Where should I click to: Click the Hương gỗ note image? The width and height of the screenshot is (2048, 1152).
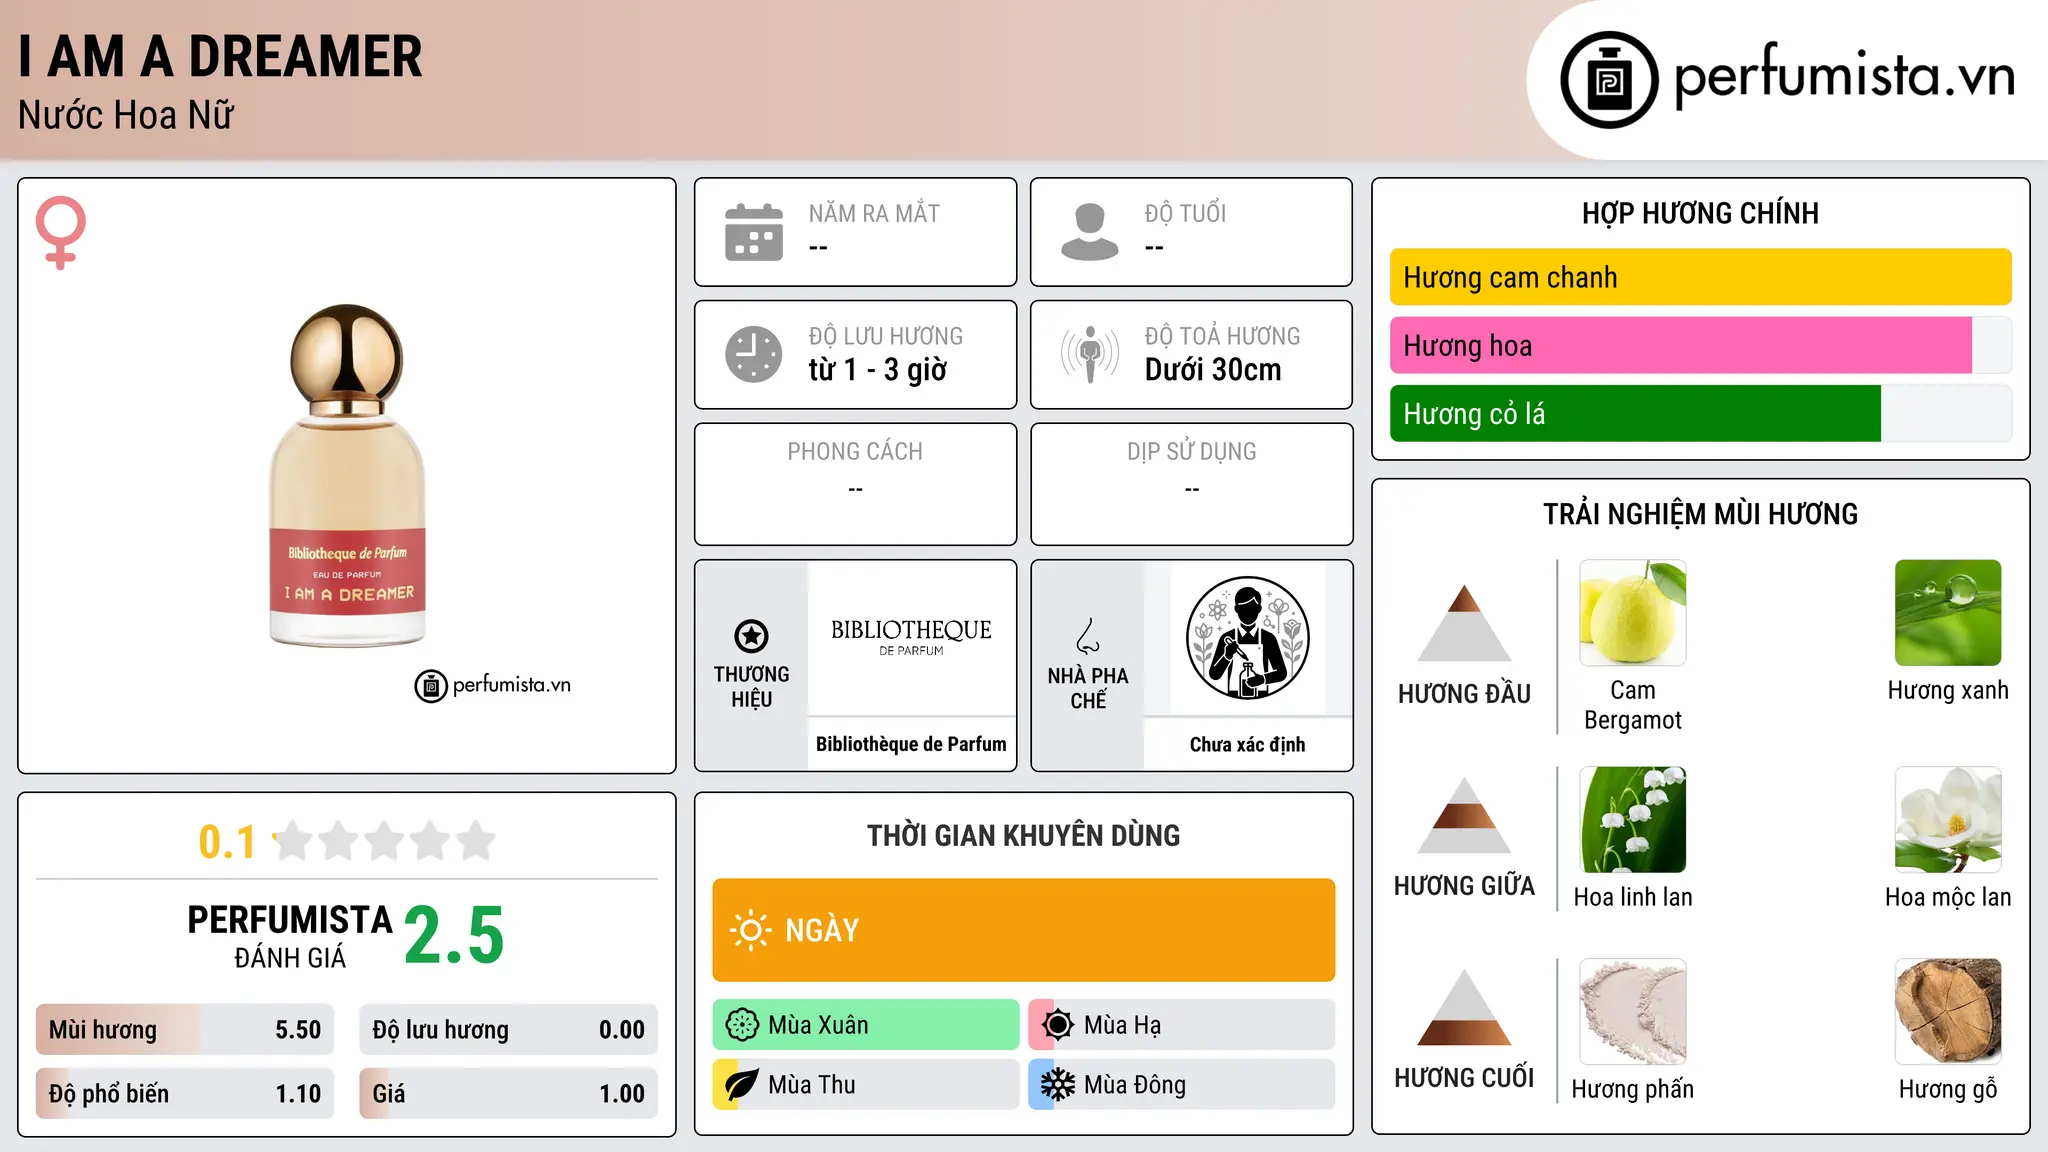click(1948, 1012)
